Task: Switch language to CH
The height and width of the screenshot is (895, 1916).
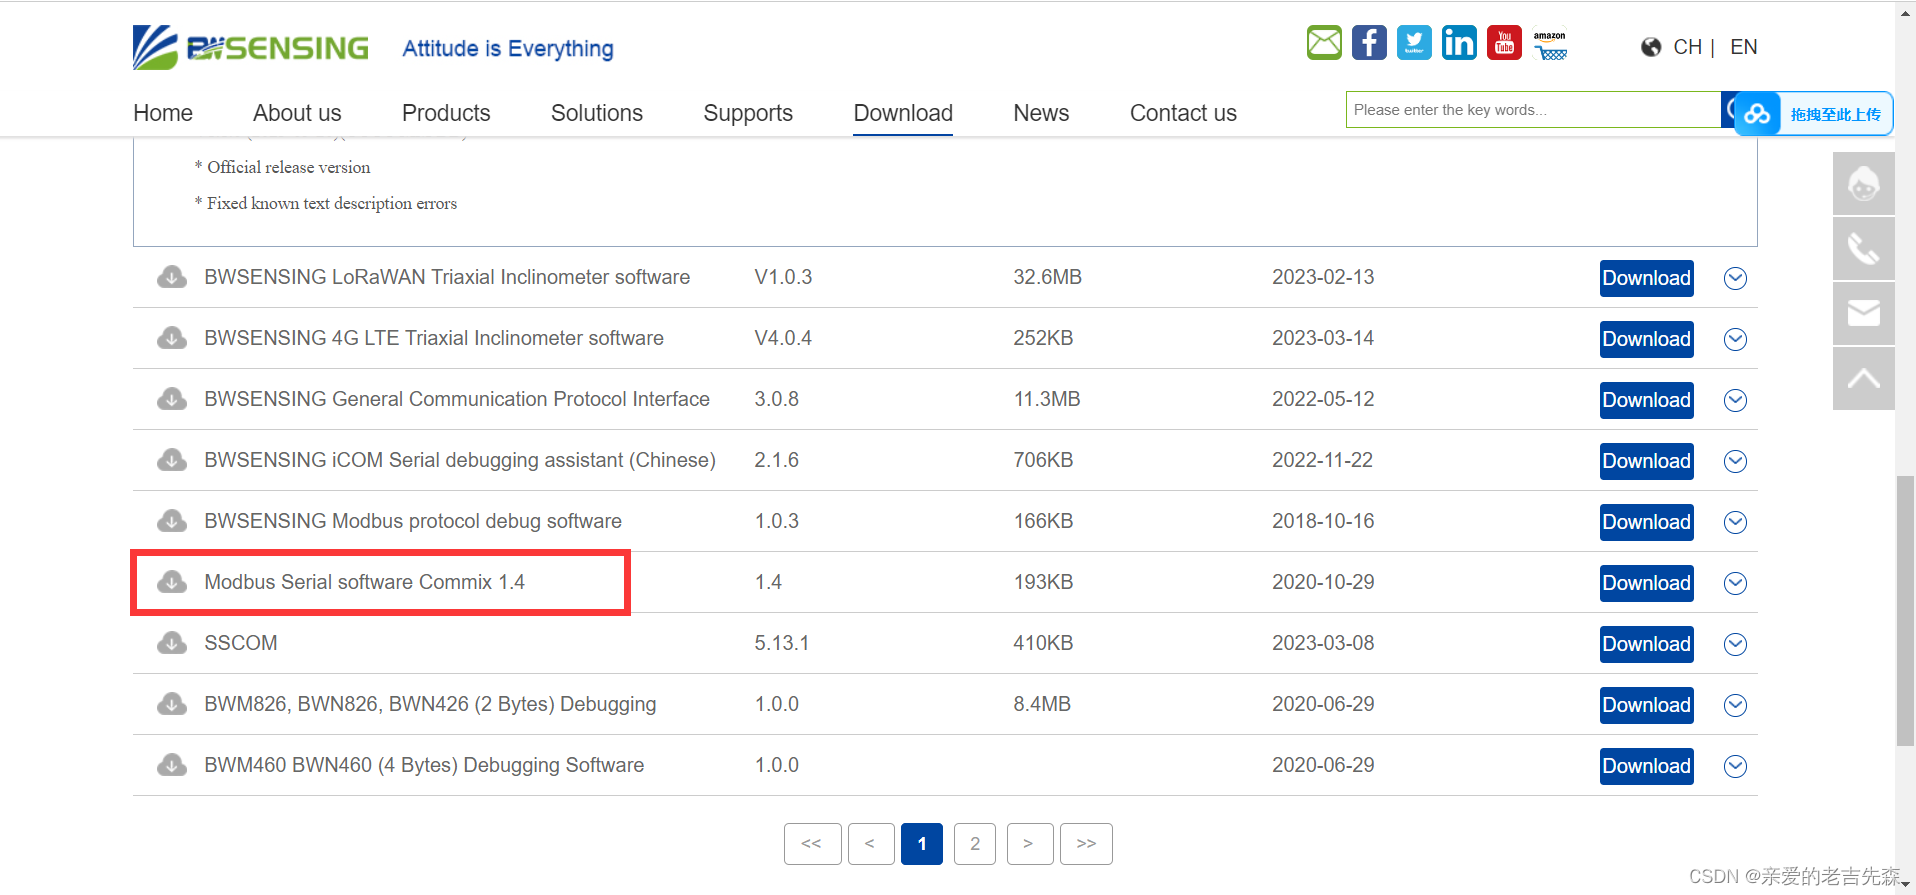Action: (x=1687, y=47)
